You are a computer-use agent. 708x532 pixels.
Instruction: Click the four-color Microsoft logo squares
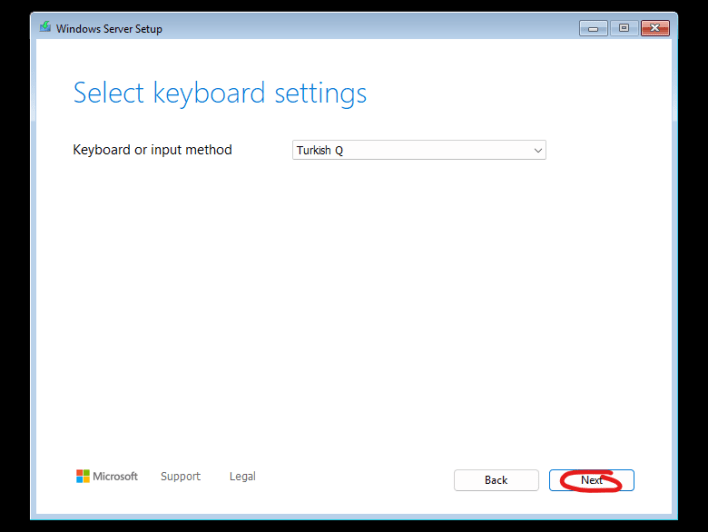[83, 476]
